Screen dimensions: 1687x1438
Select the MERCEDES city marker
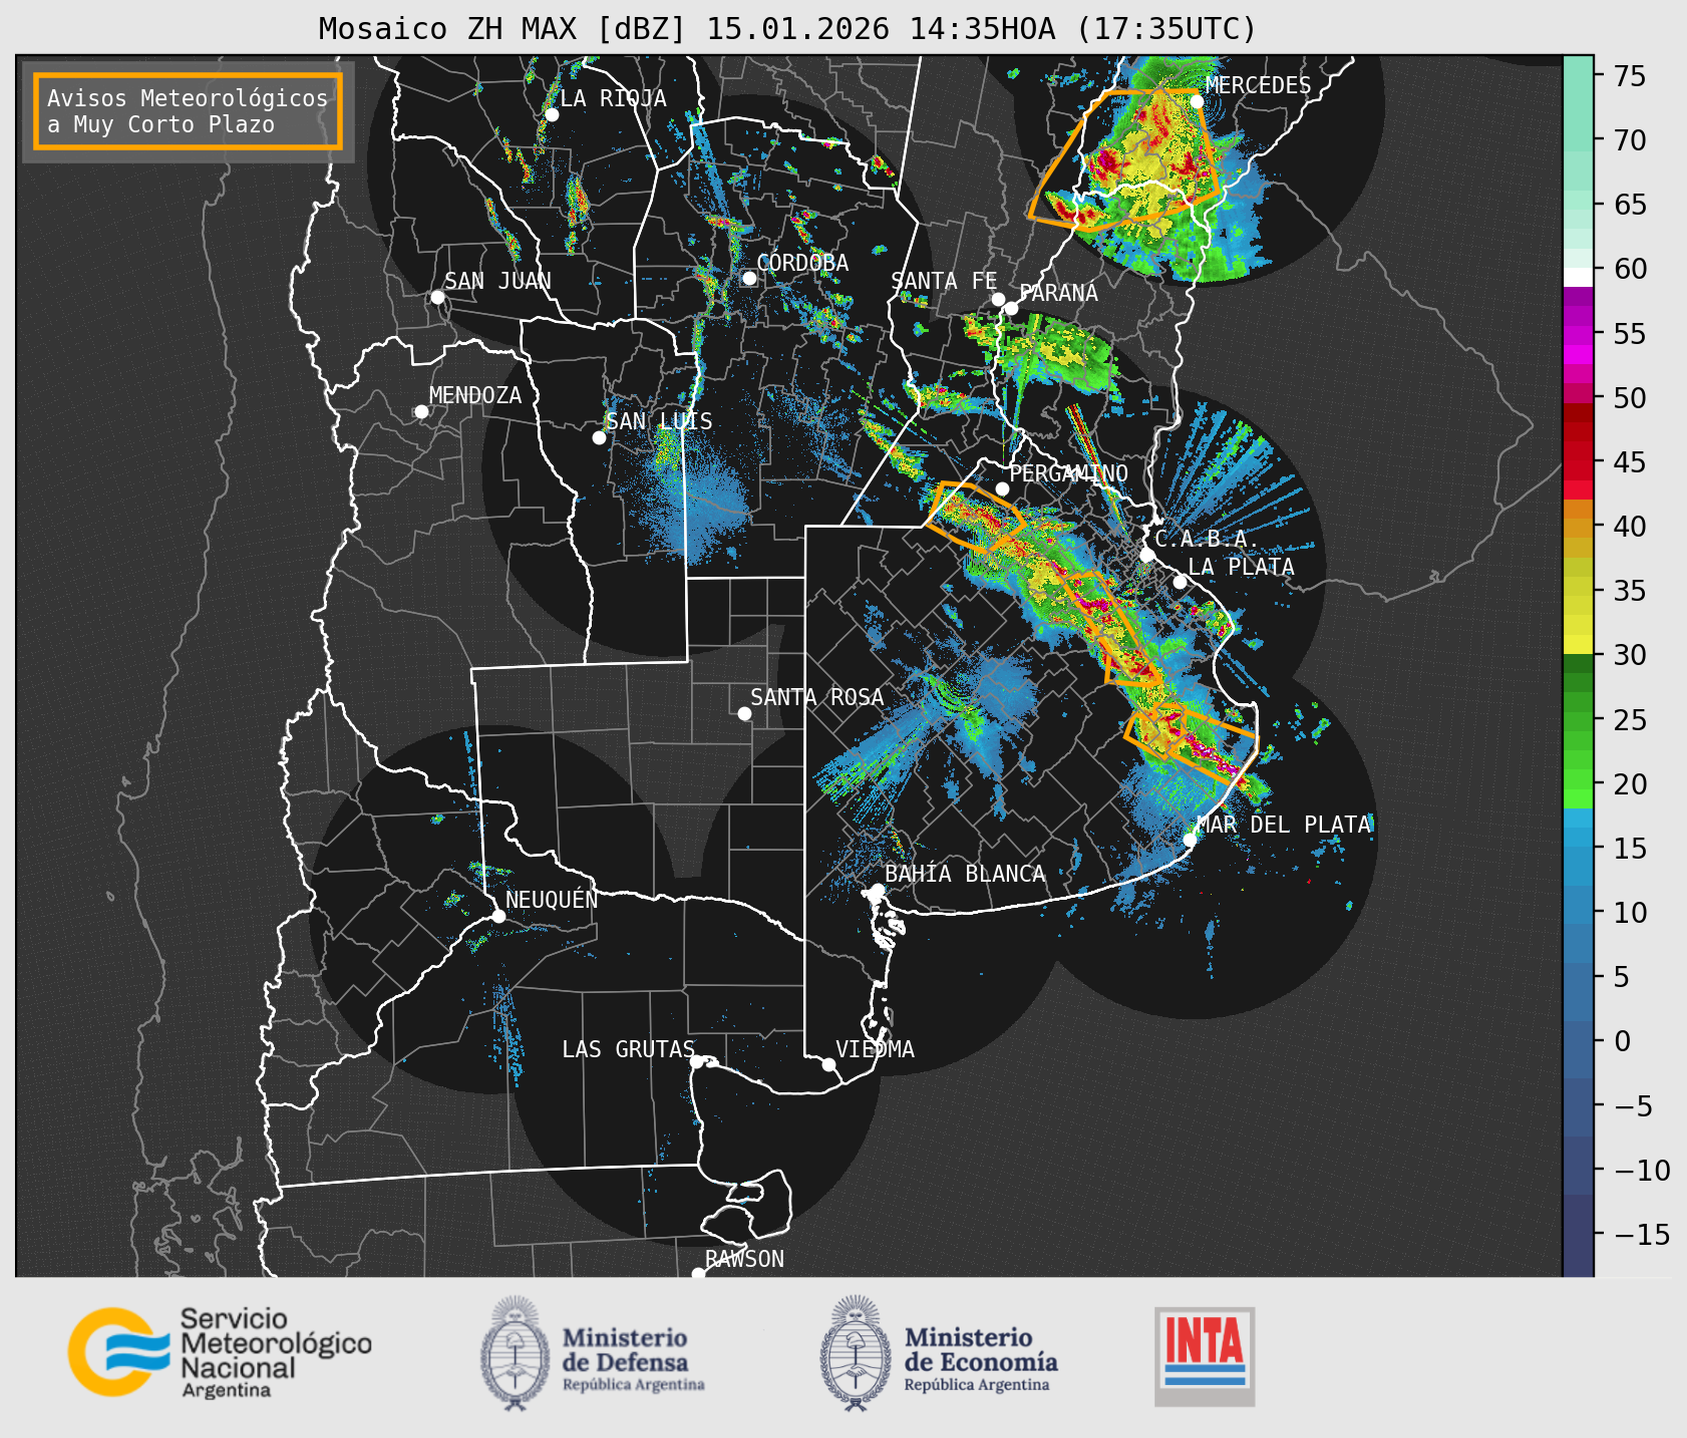pyautogui.click(x=1196, y=101)
